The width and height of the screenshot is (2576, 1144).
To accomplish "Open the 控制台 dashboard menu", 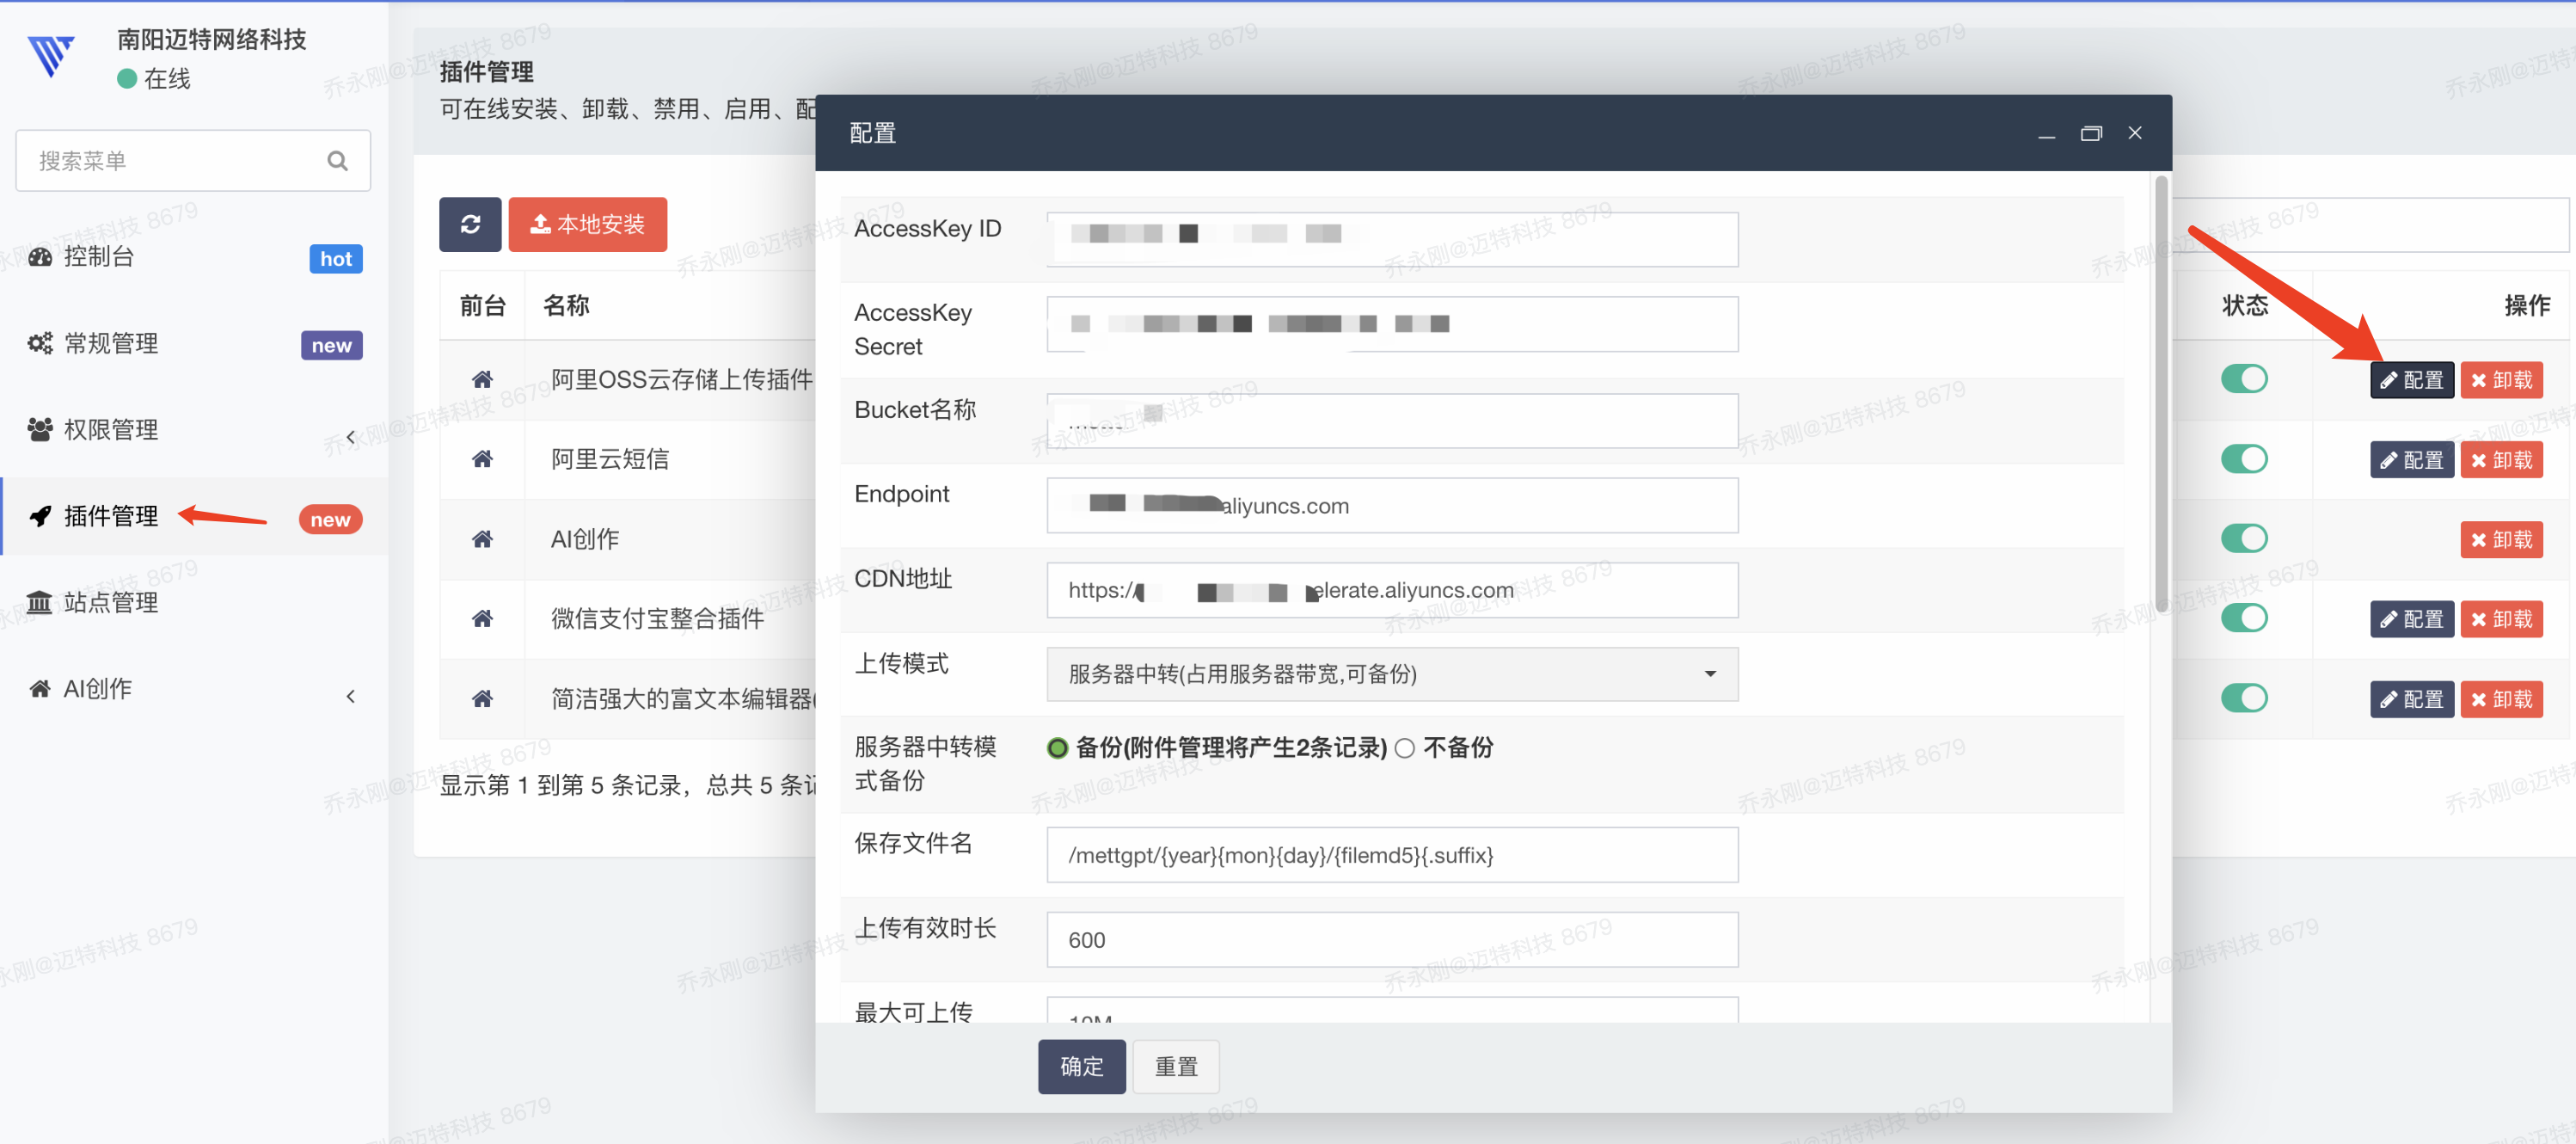I will click(x=98, y=257).
